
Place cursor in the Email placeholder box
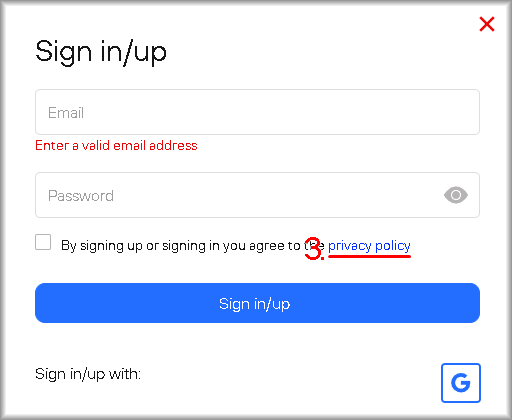(x=257, y=112)
